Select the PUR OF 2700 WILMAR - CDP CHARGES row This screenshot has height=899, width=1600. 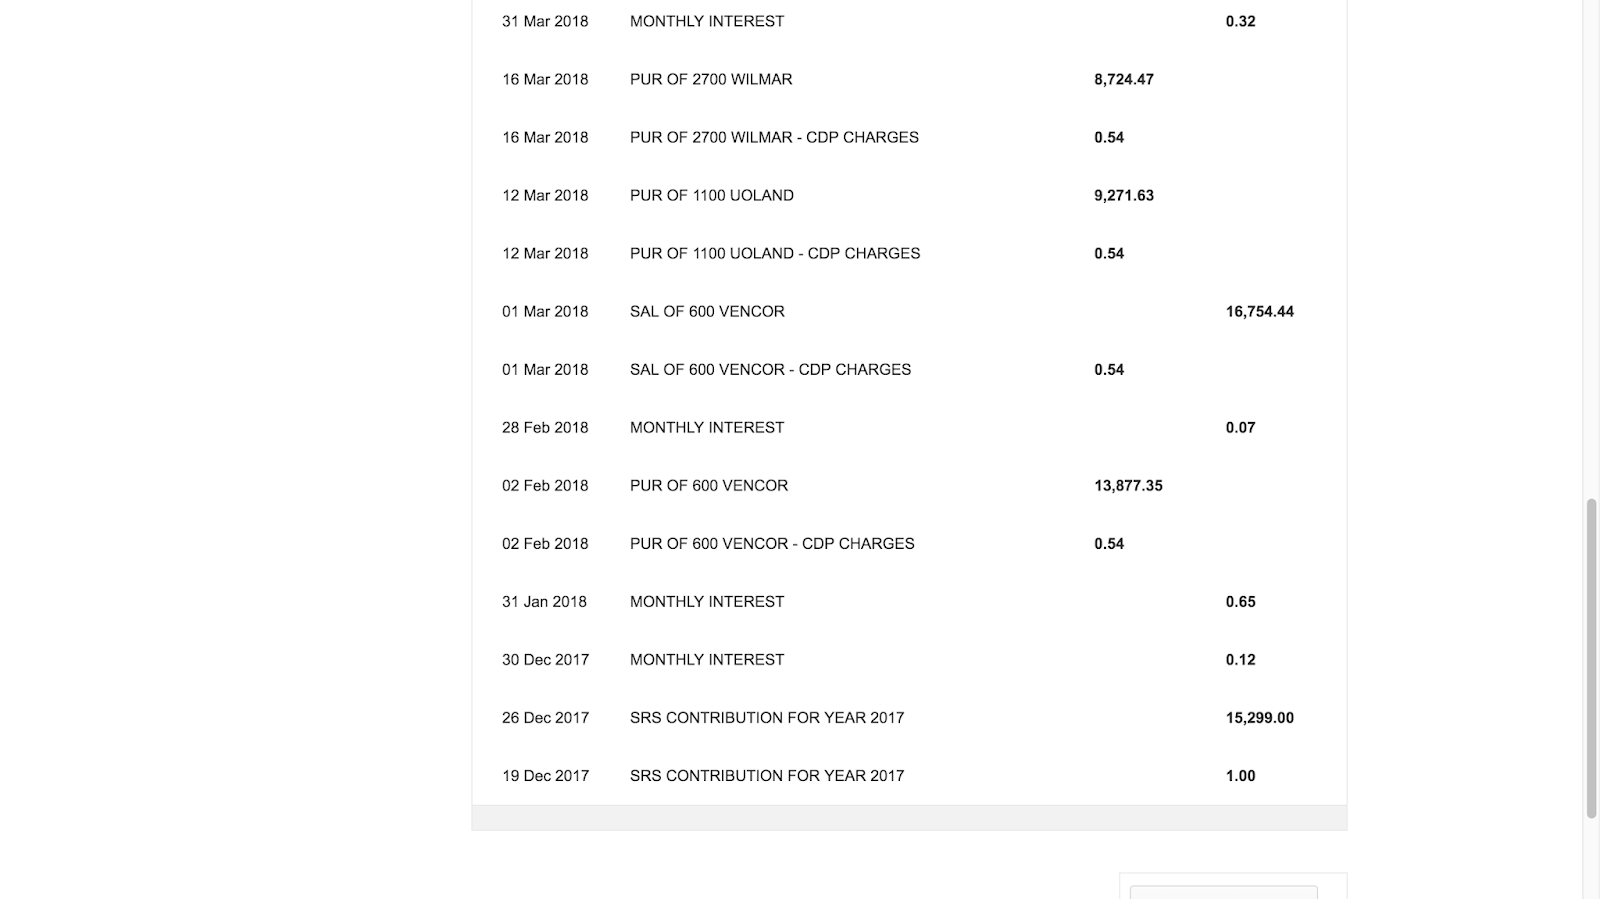[773, 137]
